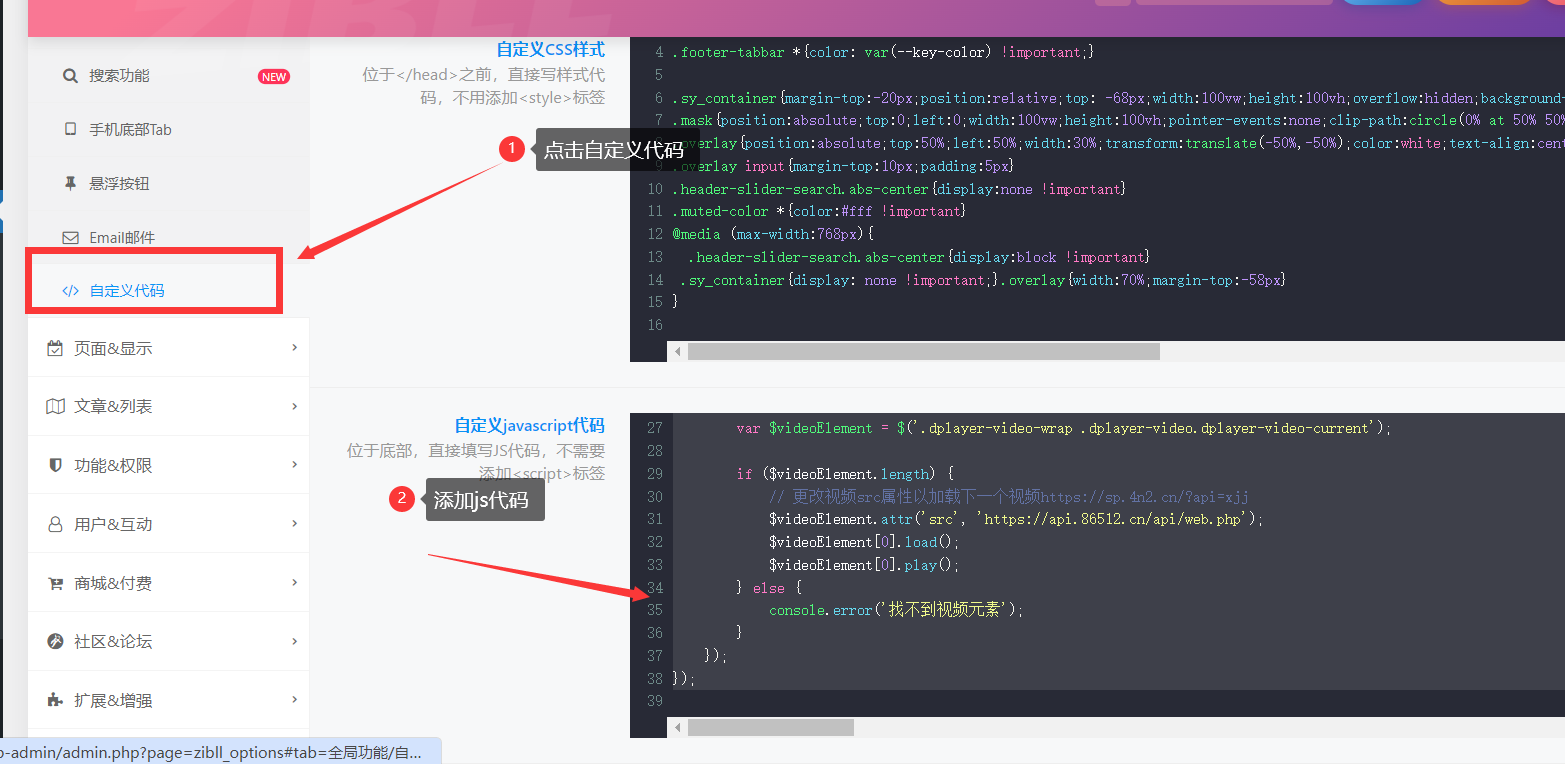Click the calendar icon beside 页面&显示

(x=55, y=349)
